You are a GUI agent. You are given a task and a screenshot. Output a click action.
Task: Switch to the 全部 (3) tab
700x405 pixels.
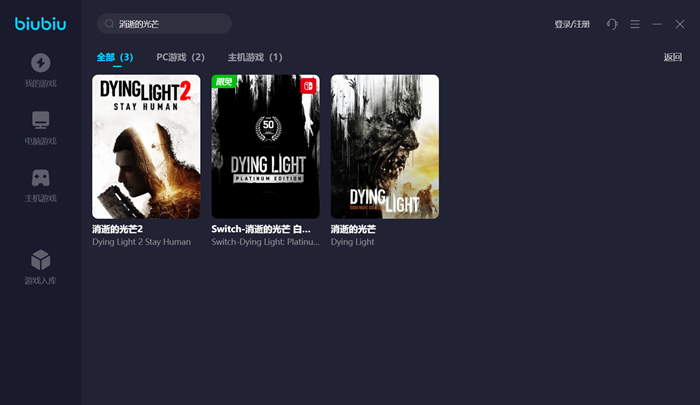(115, 57)
